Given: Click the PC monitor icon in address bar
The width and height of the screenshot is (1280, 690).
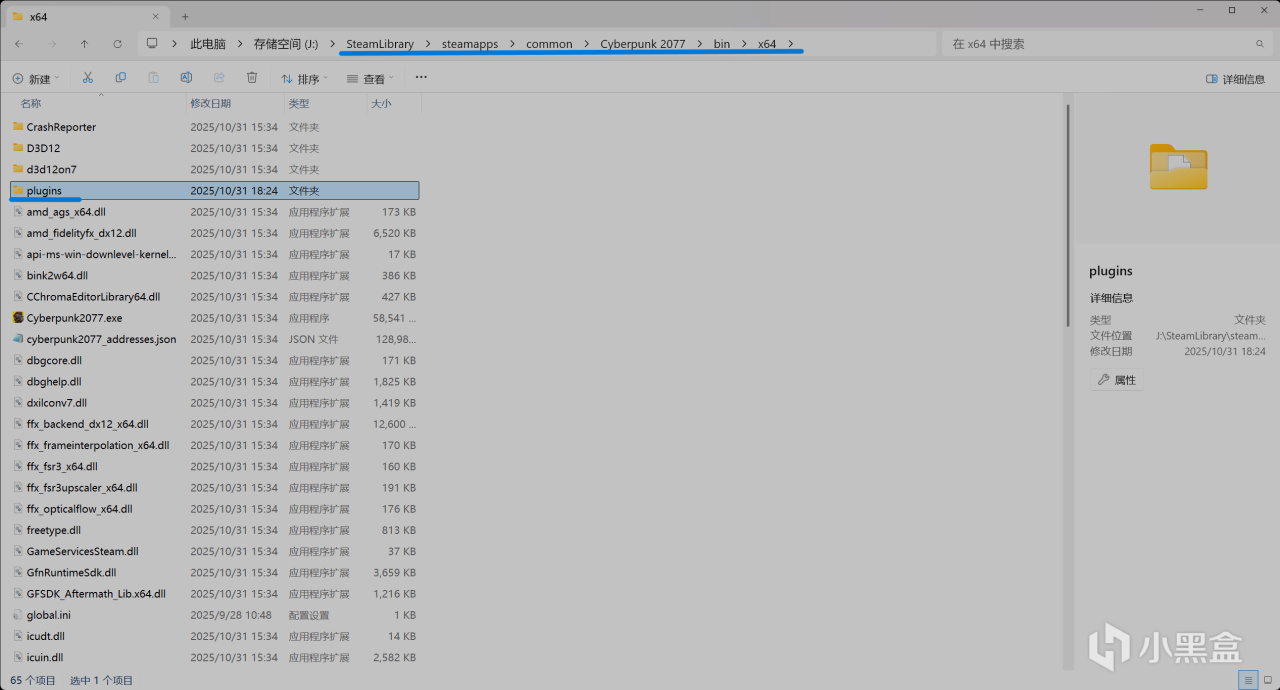Looking at the screenshot, I should point(152,44).
